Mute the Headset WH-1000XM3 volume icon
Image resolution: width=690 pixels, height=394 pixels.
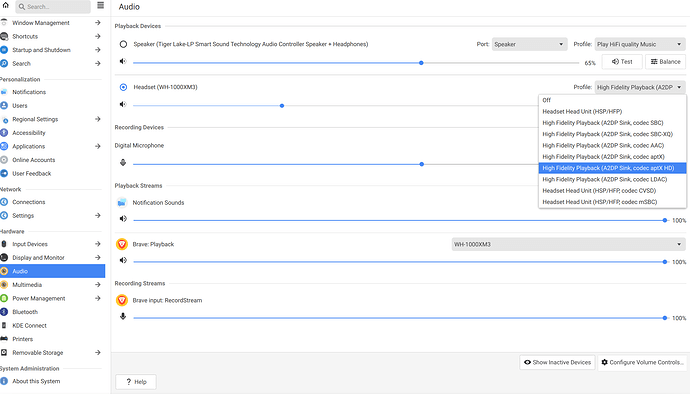pos(123,104)
